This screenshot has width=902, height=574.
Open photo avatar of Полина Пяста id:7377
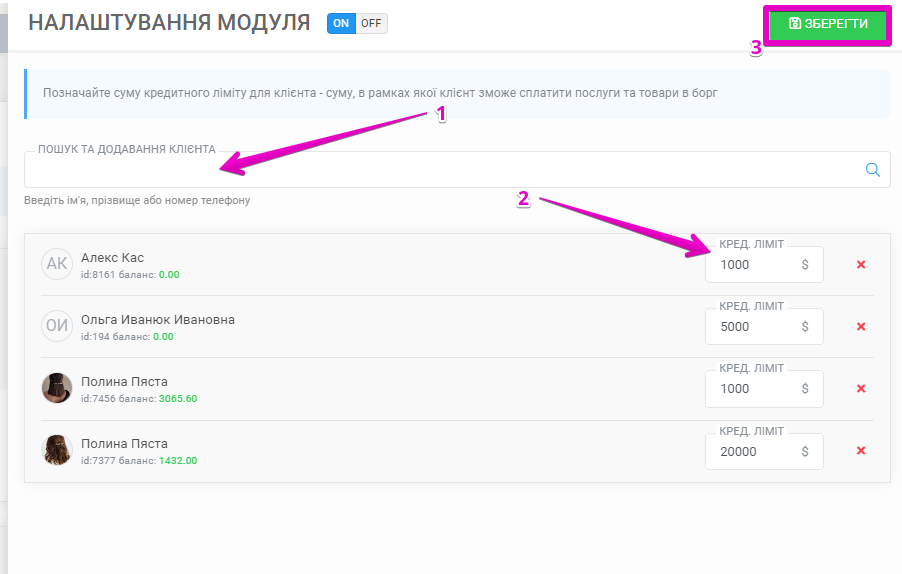[57, 450]
